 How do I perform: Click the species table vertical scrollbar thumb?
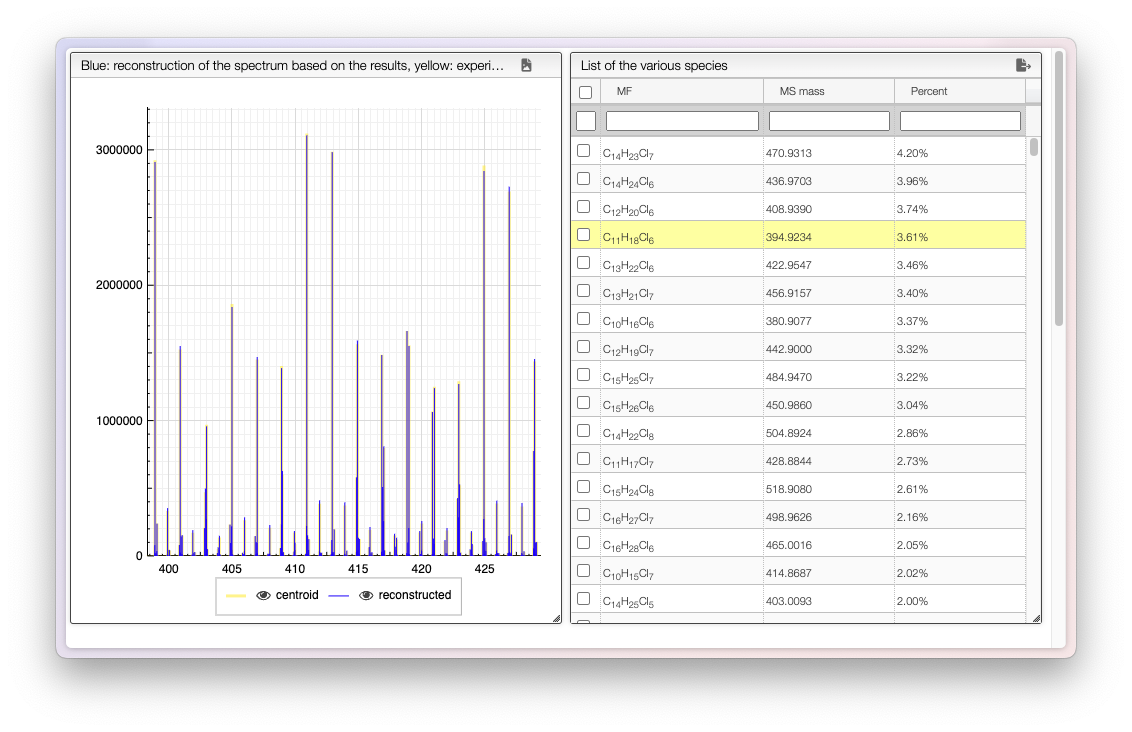pyautogui.click(x=1034, y=147)
